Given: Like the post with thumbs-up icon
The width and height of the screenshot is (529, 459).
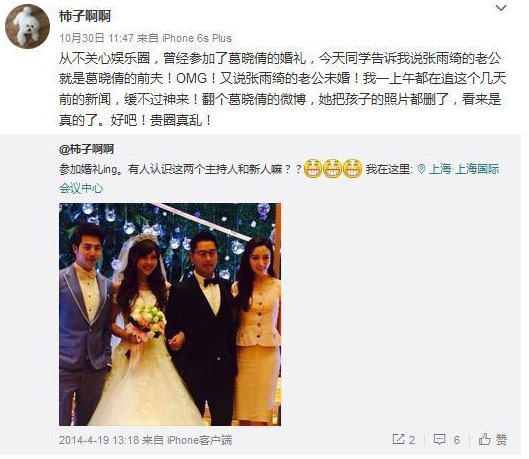Looking at the screenshot, I should 484,439.
